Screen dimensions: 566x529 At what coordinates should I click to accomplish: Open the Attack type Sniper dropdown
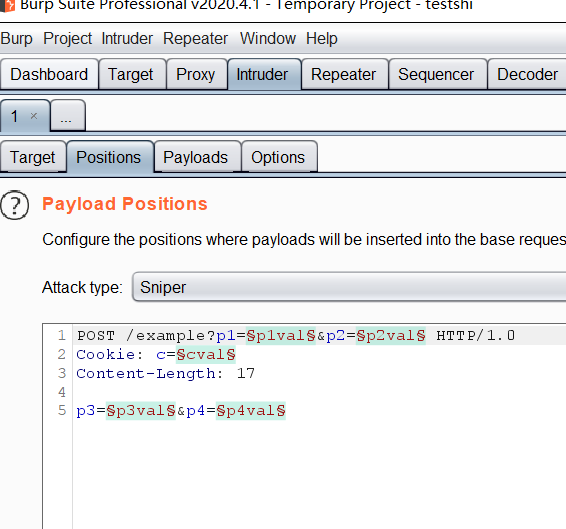pyautogui.click(x=349, y=287)
